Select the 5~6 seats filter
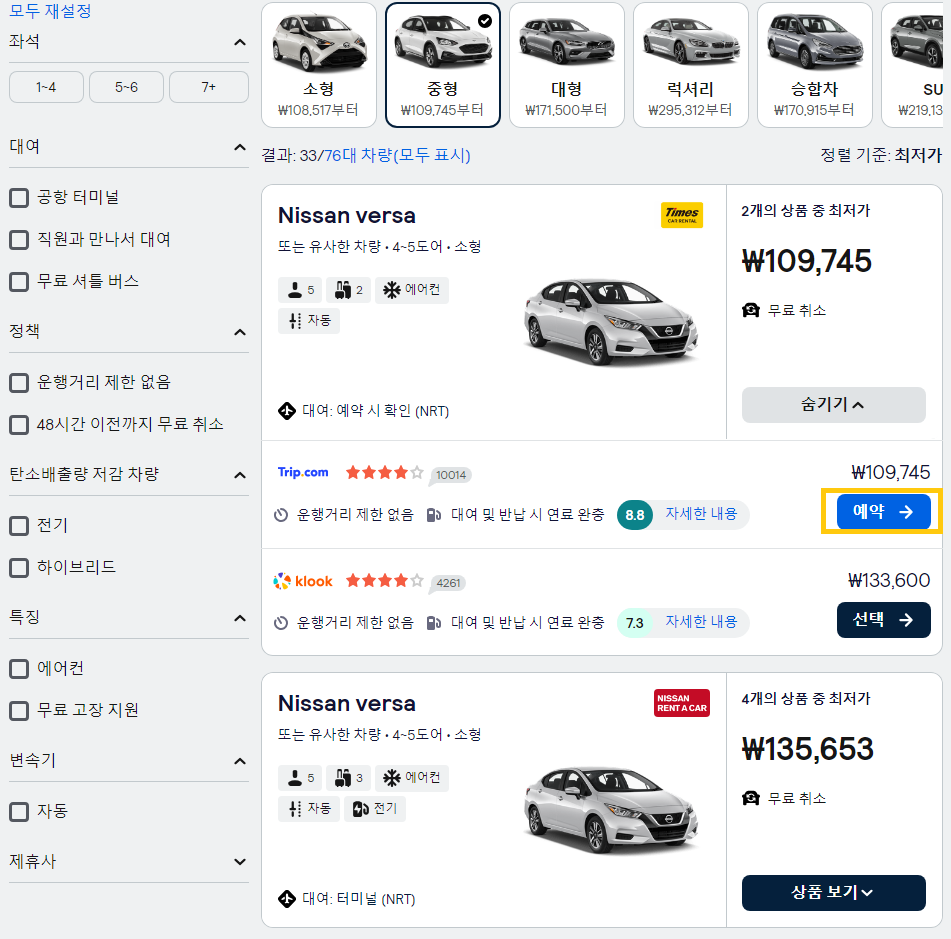This screenshot has height=939, width=951. click(126, 87)
